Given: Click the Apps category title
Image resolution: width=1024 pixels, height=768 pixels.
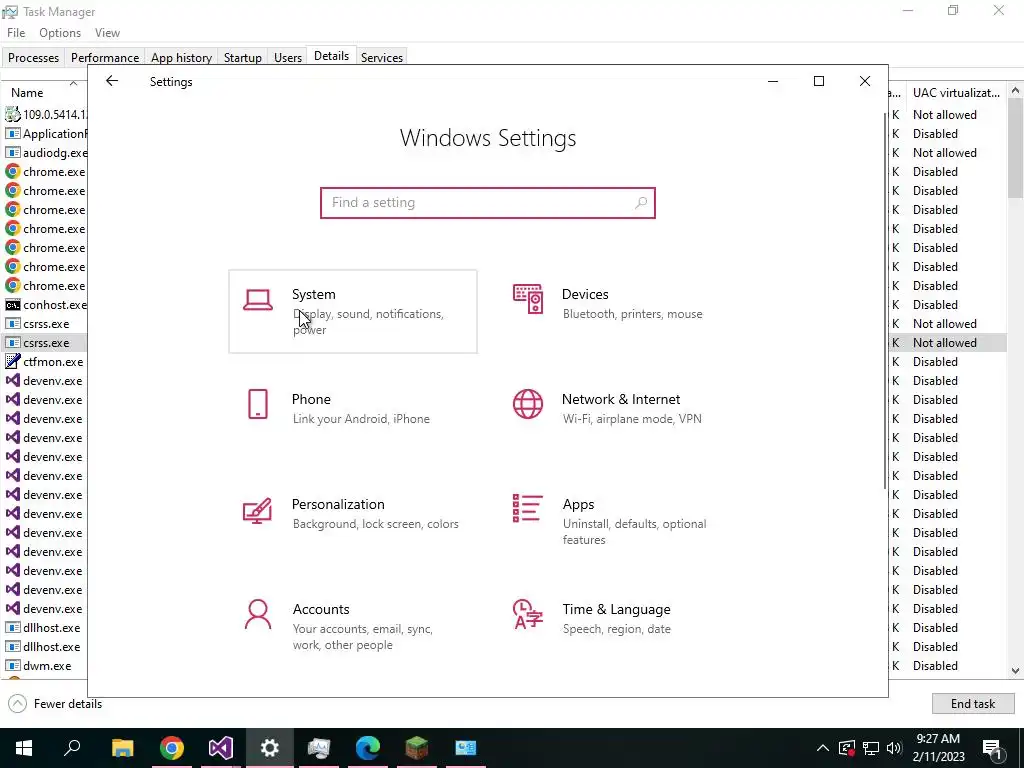Looking at the screenshot, I should [579, 505].
